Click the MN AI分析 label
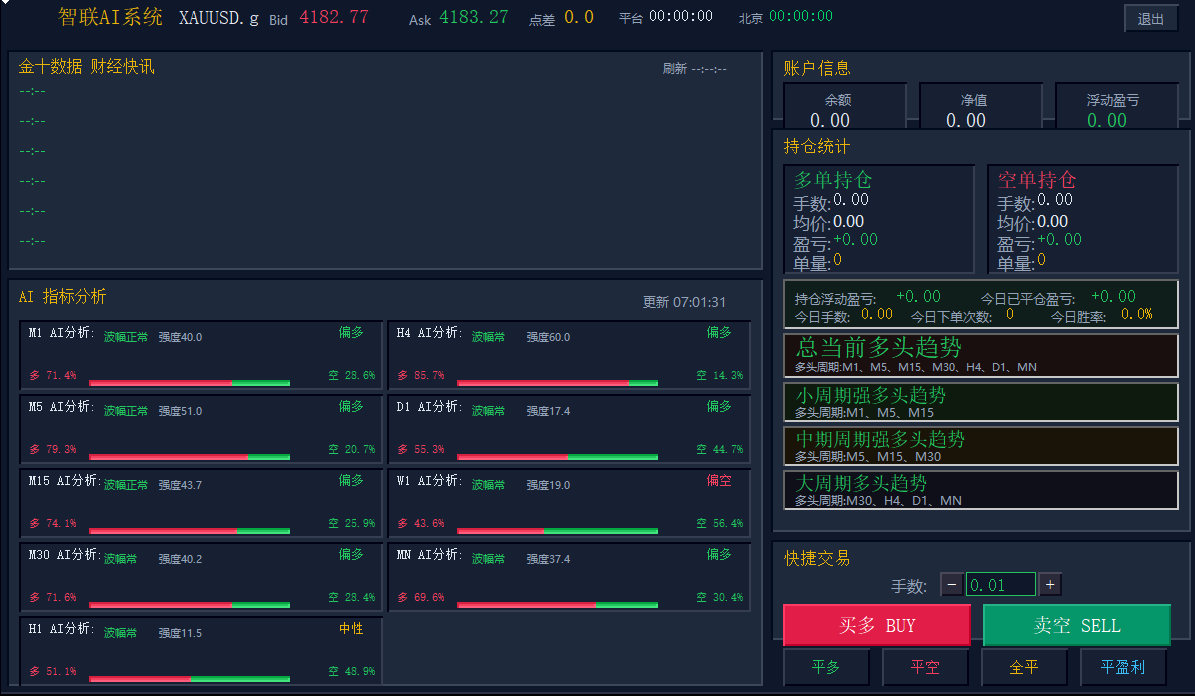Viewport: 1195px width, 696px height. 430,555
